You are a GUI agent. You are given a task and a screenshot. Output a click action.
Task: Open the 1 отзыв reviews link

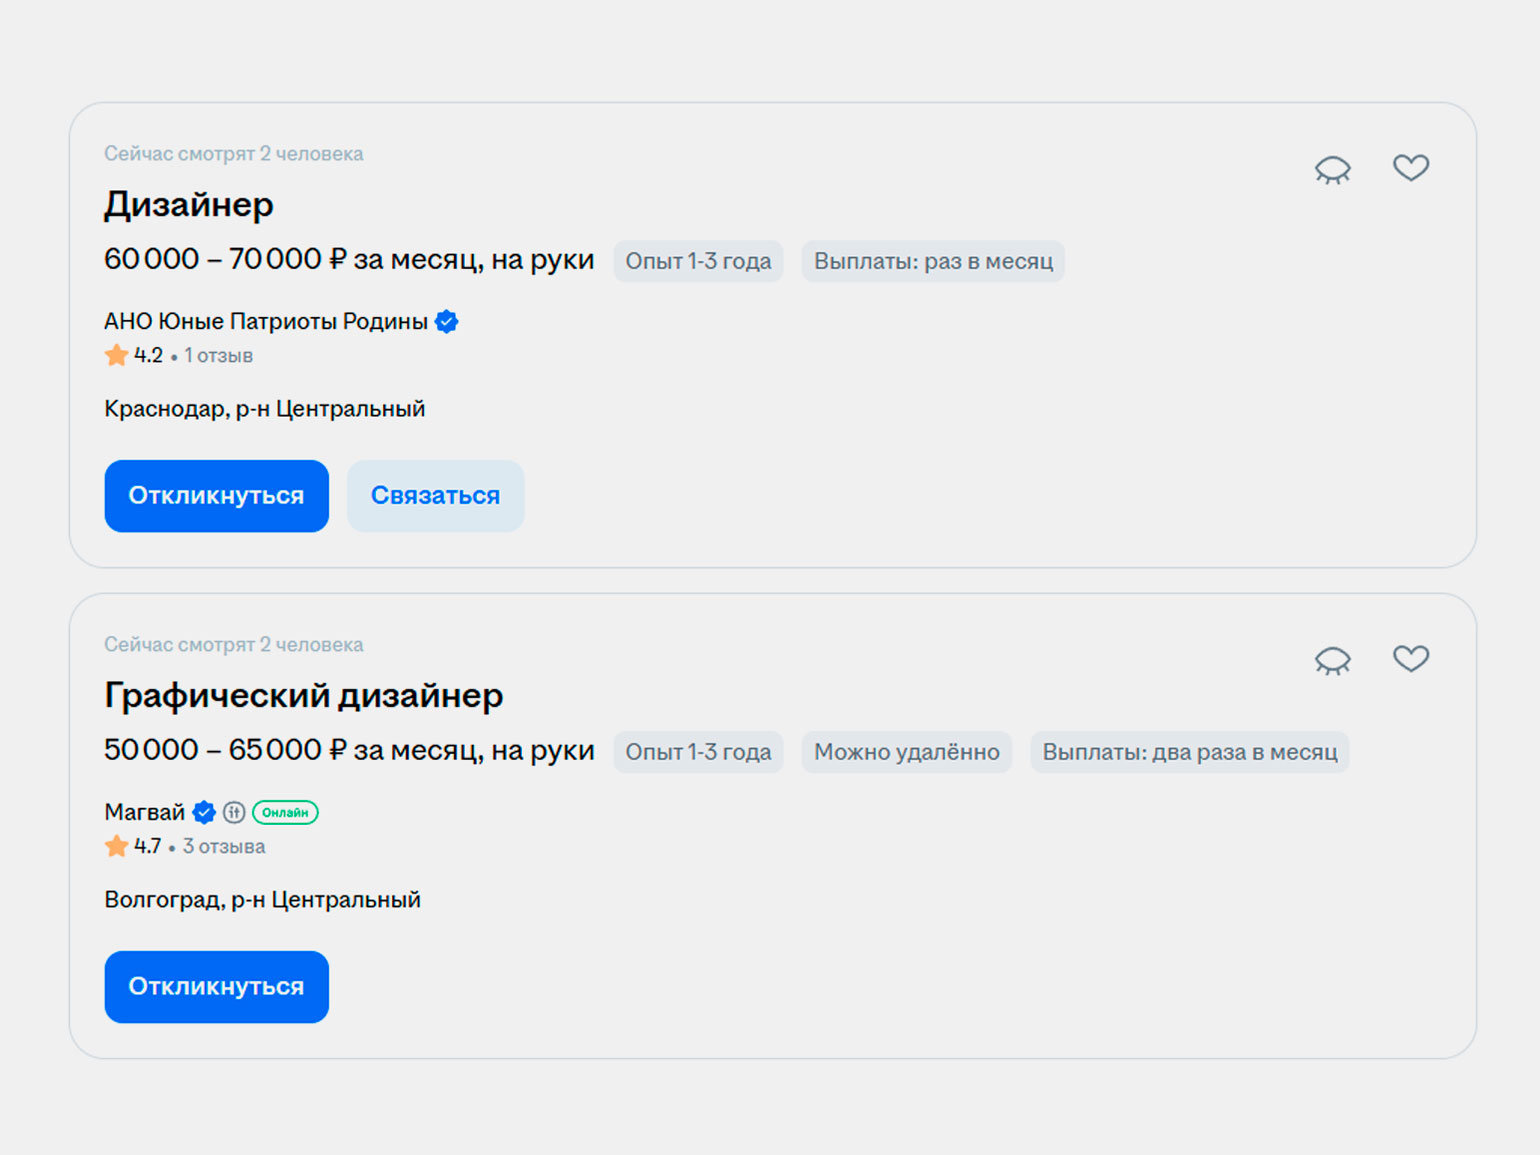click(218, 356)
